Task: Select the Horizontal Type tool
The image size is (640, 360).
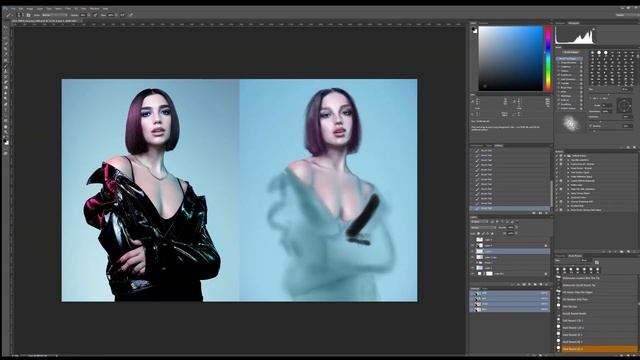Action: point(6,110)
